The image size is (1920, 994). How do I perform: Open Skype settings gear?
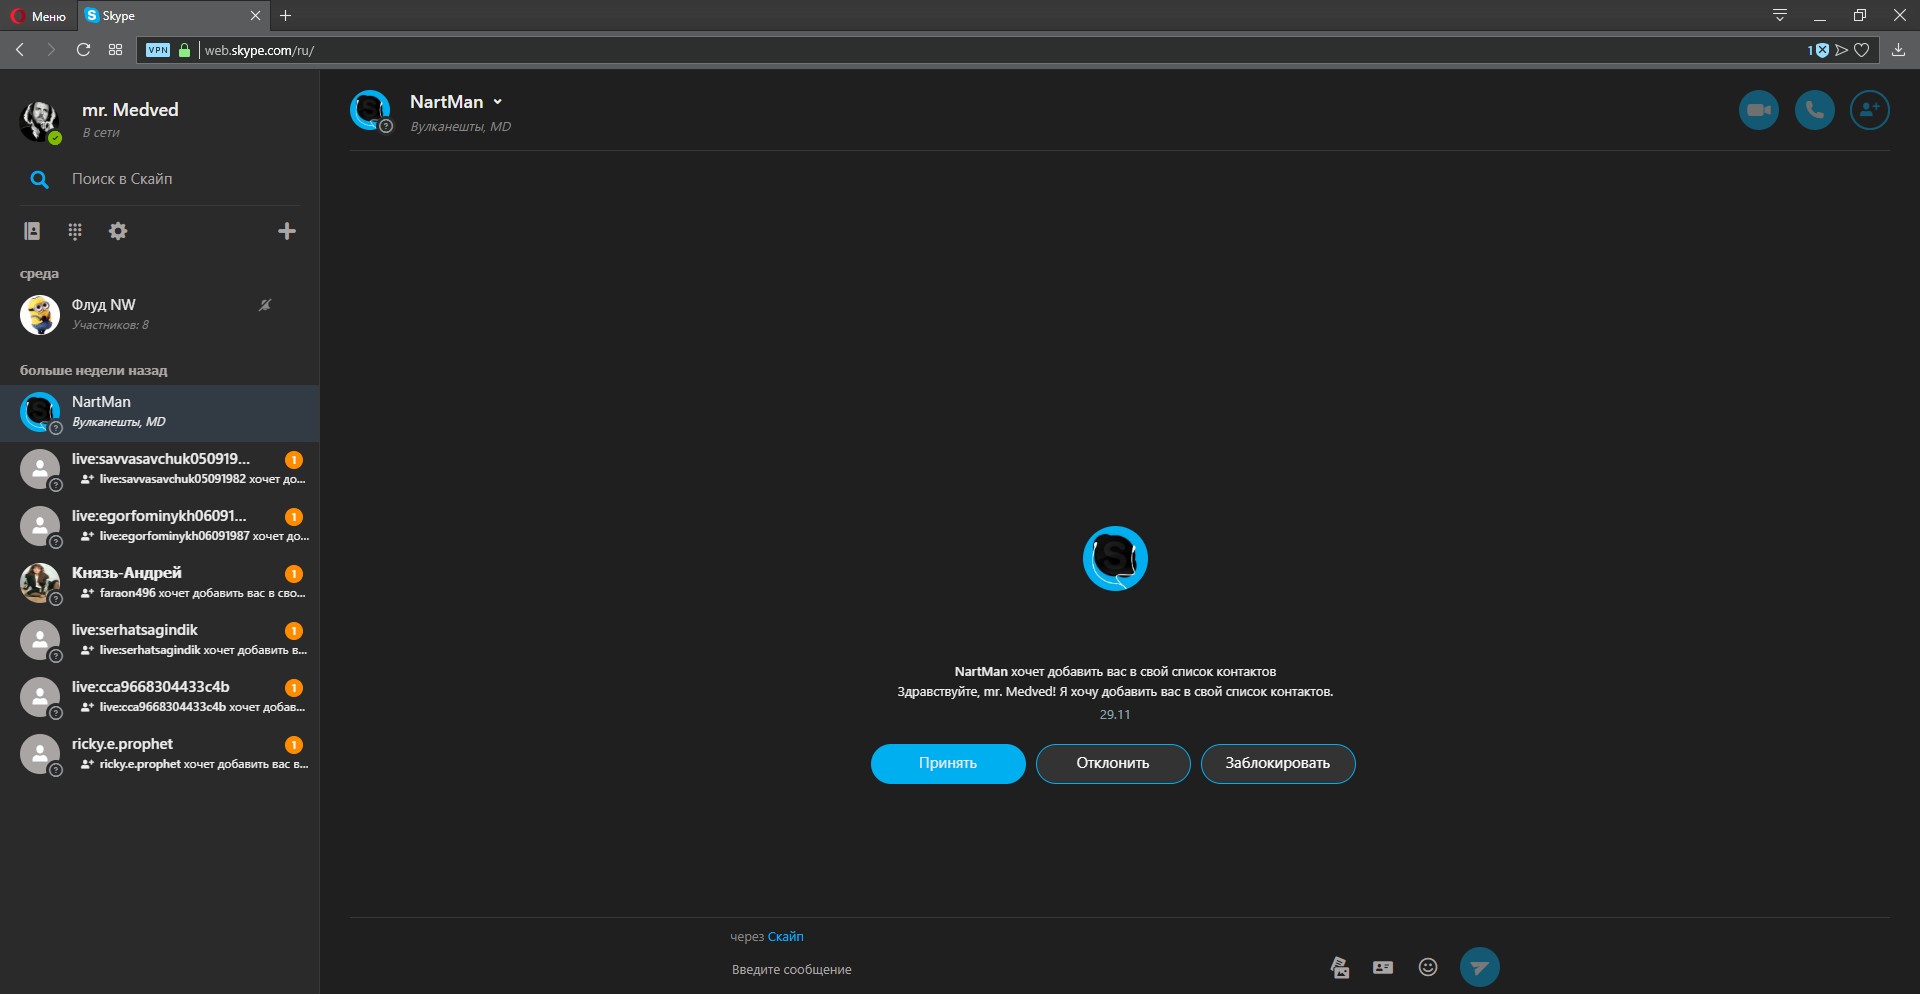(x=118, y=231)
